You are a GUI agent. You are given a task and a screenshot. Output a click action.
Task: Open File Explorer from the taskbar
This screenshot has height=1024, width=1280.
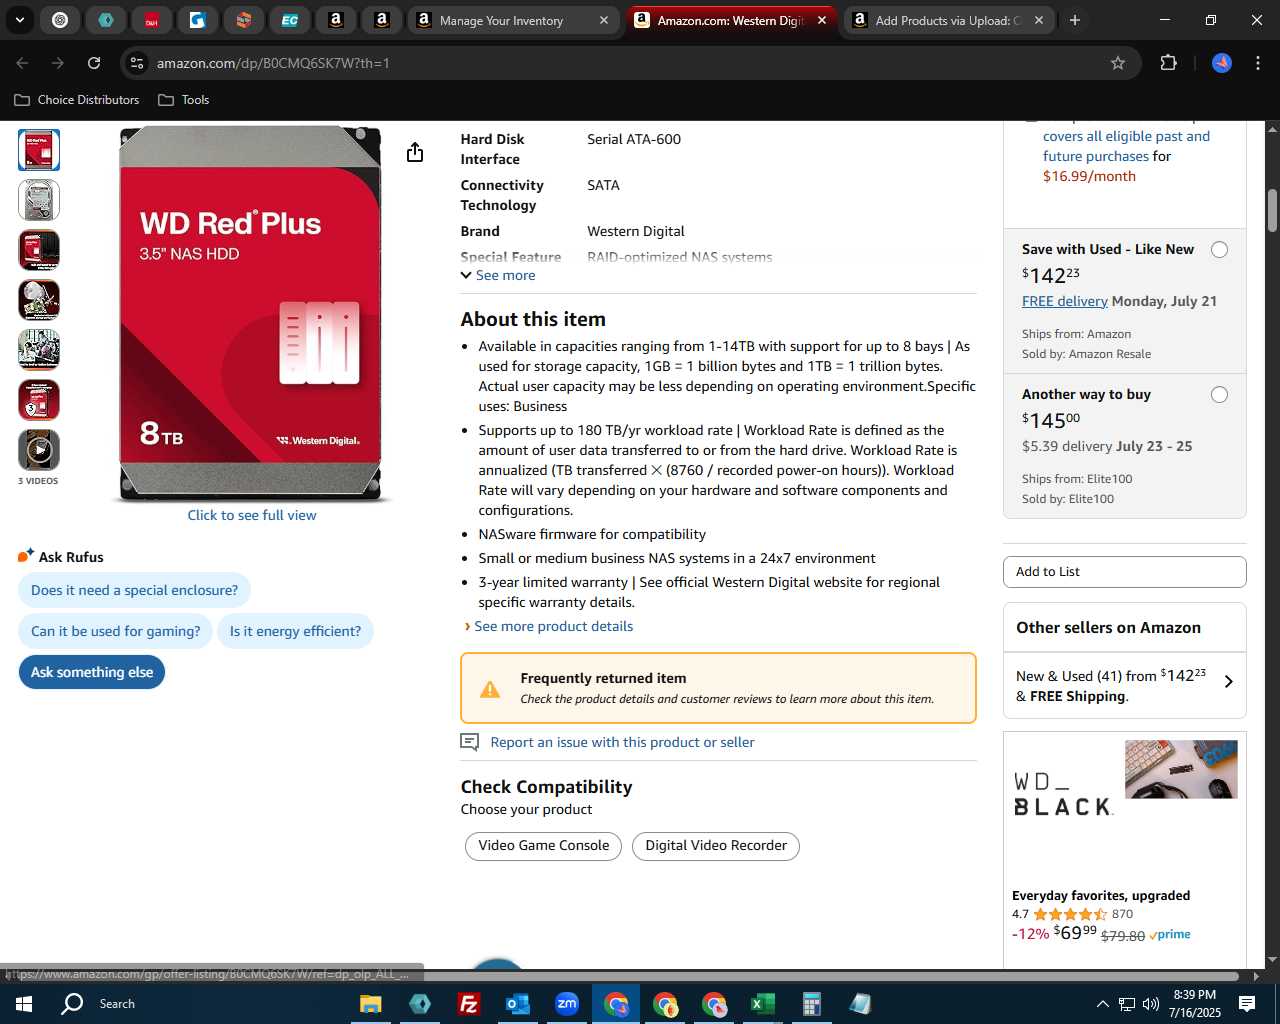[370, 1004]
